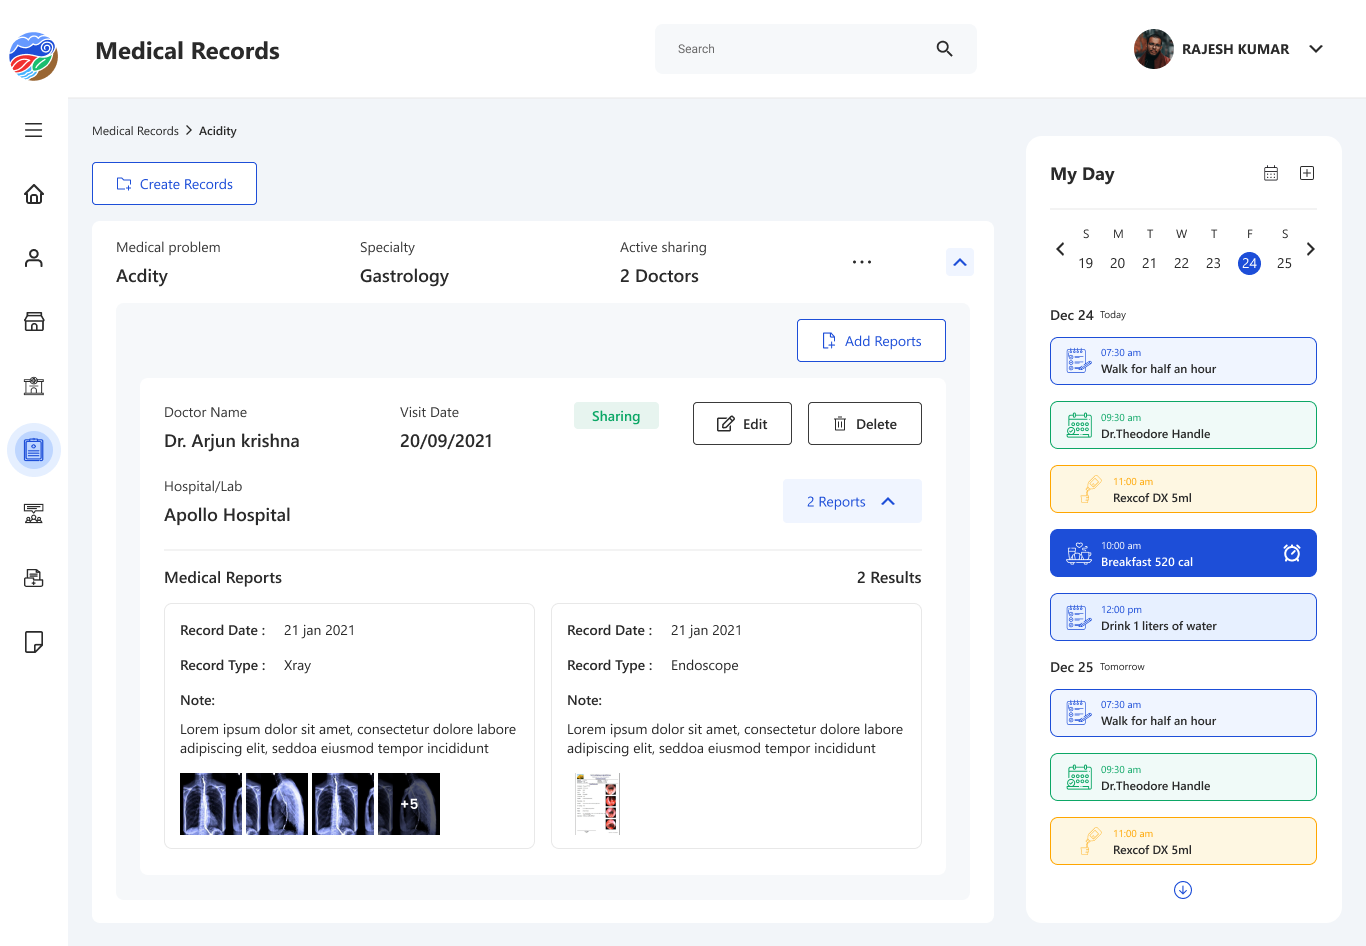The height and width of the screenshot is (946, 1366).
Task: Collapse the Acidity record panel with the chevron
Action: pyautogui.click(x=960, y=262)
